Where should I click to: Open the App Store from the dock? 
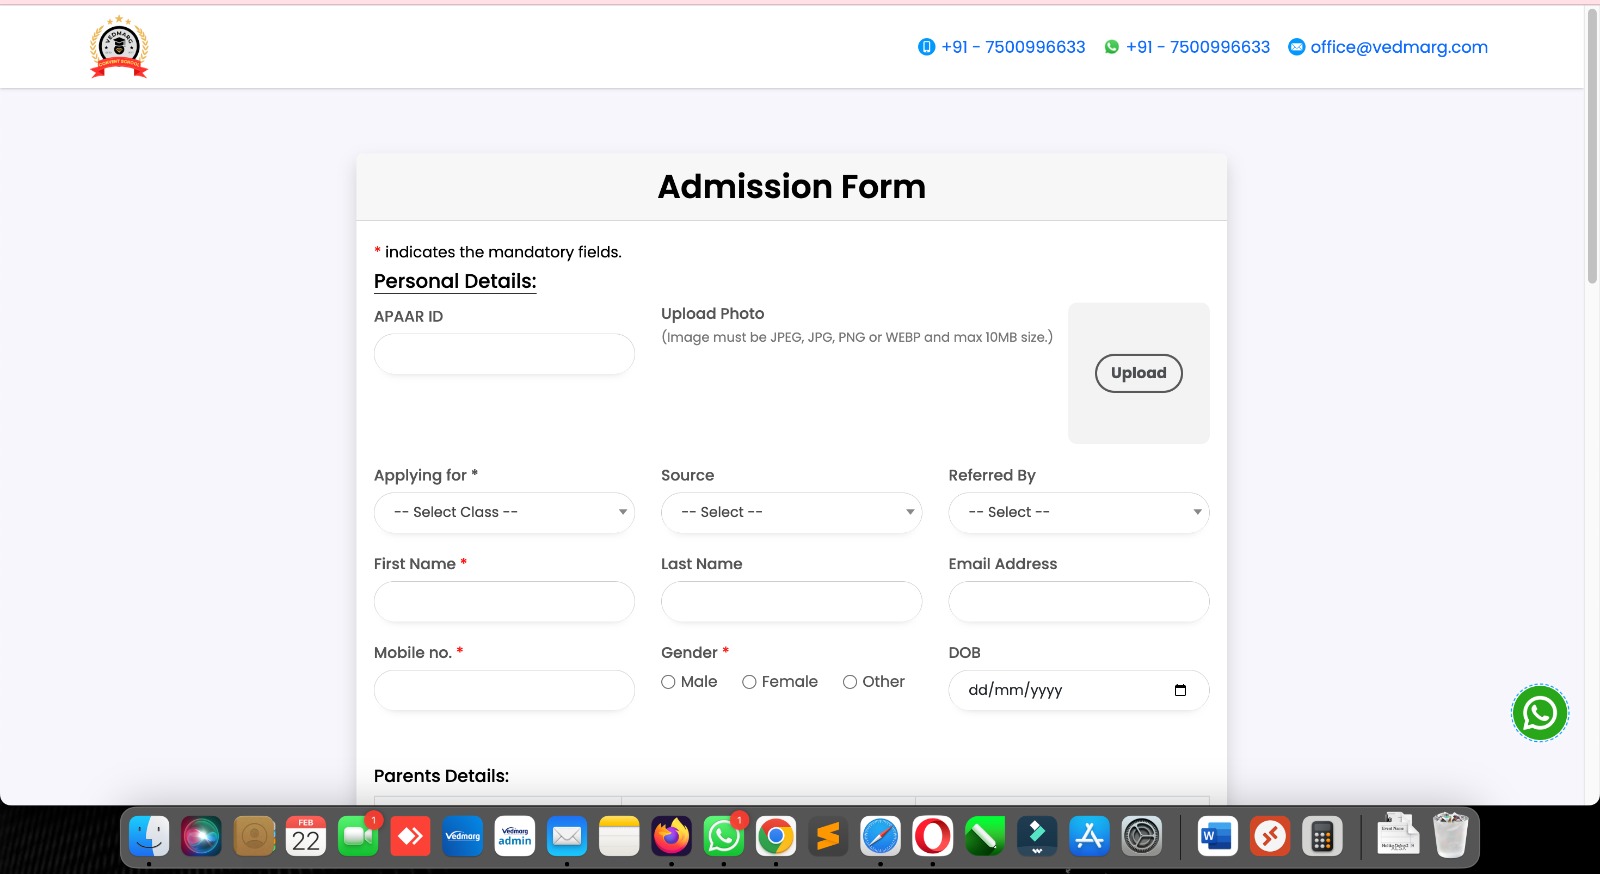(1089, 836)
